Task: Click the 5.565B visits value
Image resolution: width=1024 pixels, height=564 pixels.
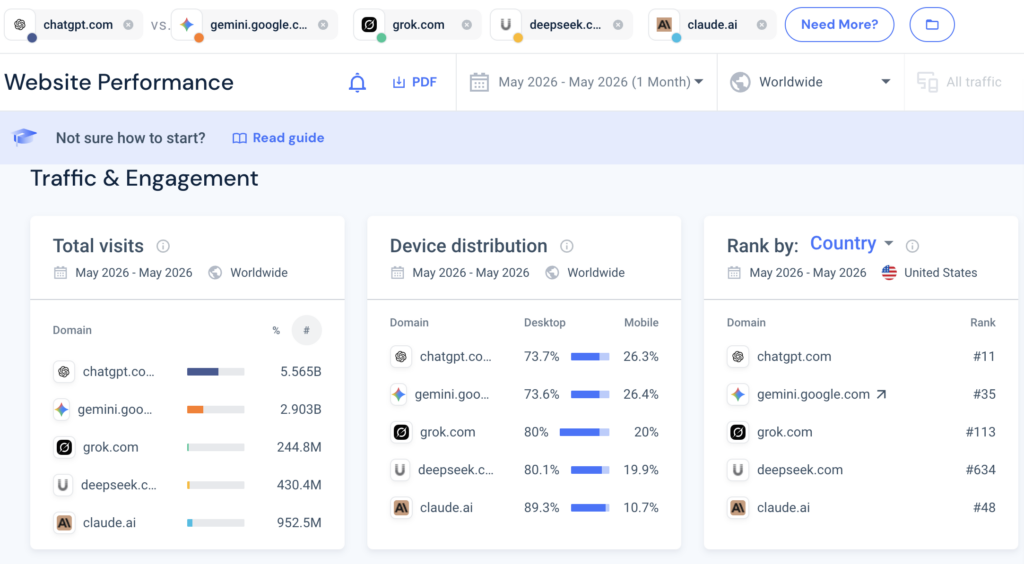Action: [300, 371]
